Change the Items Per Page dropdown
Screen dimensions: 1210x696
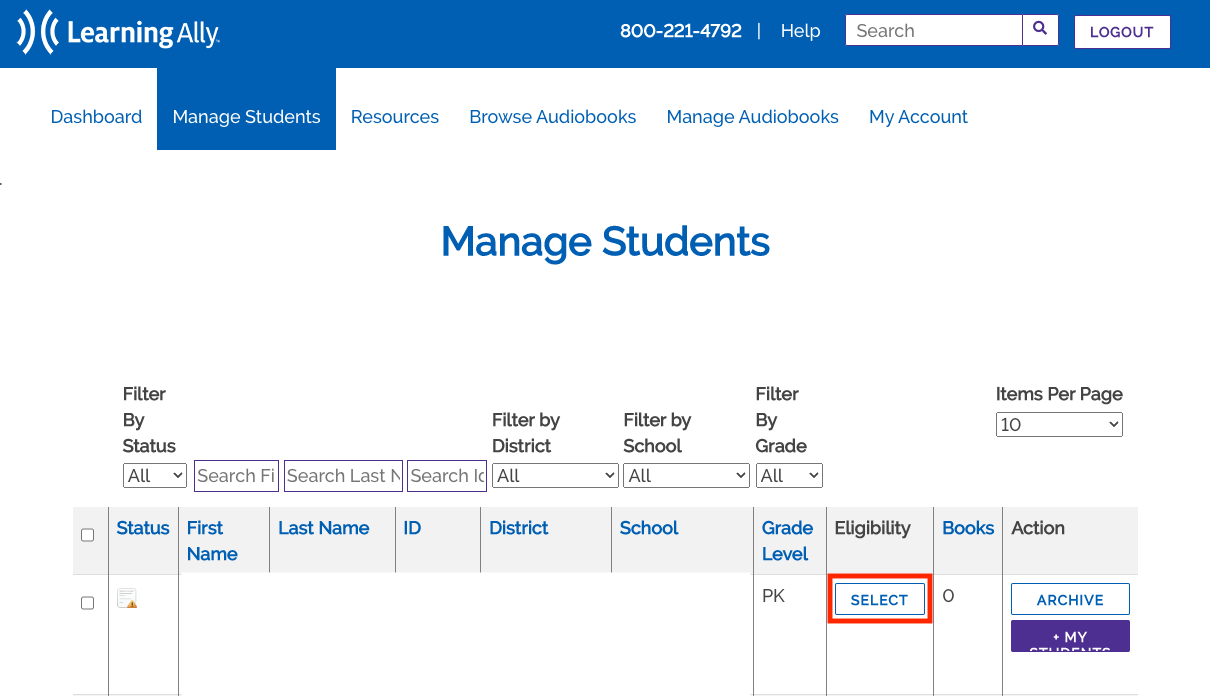[1059, 425]
